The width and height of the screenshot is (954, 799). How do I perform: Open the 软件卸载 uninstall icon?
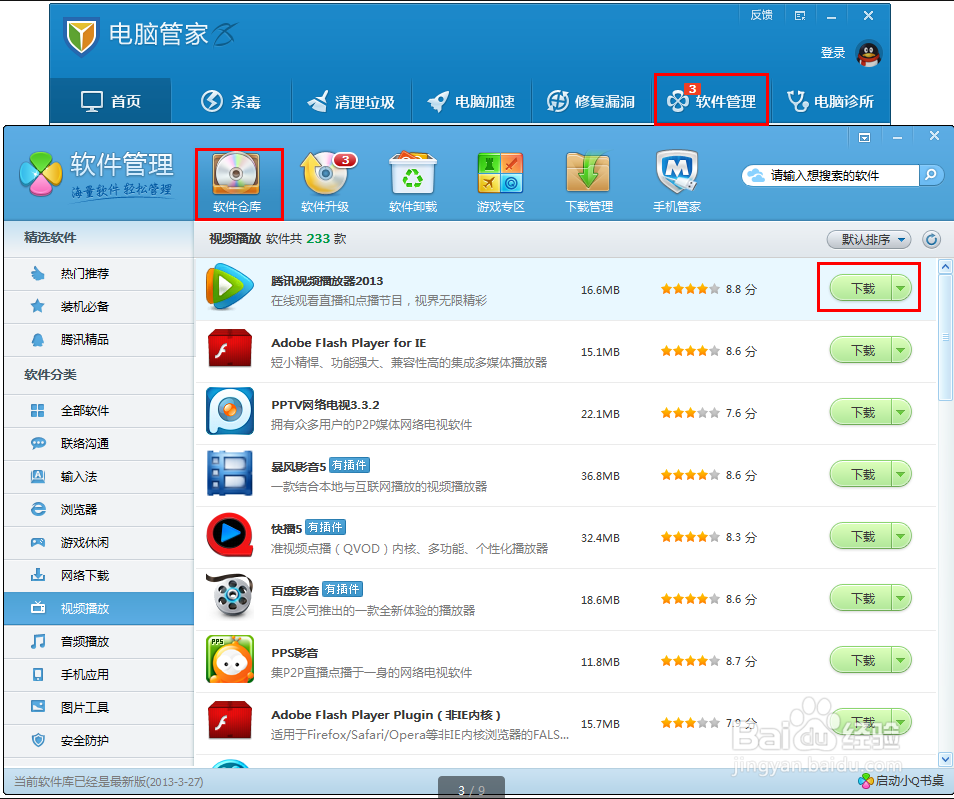[413, 183]
